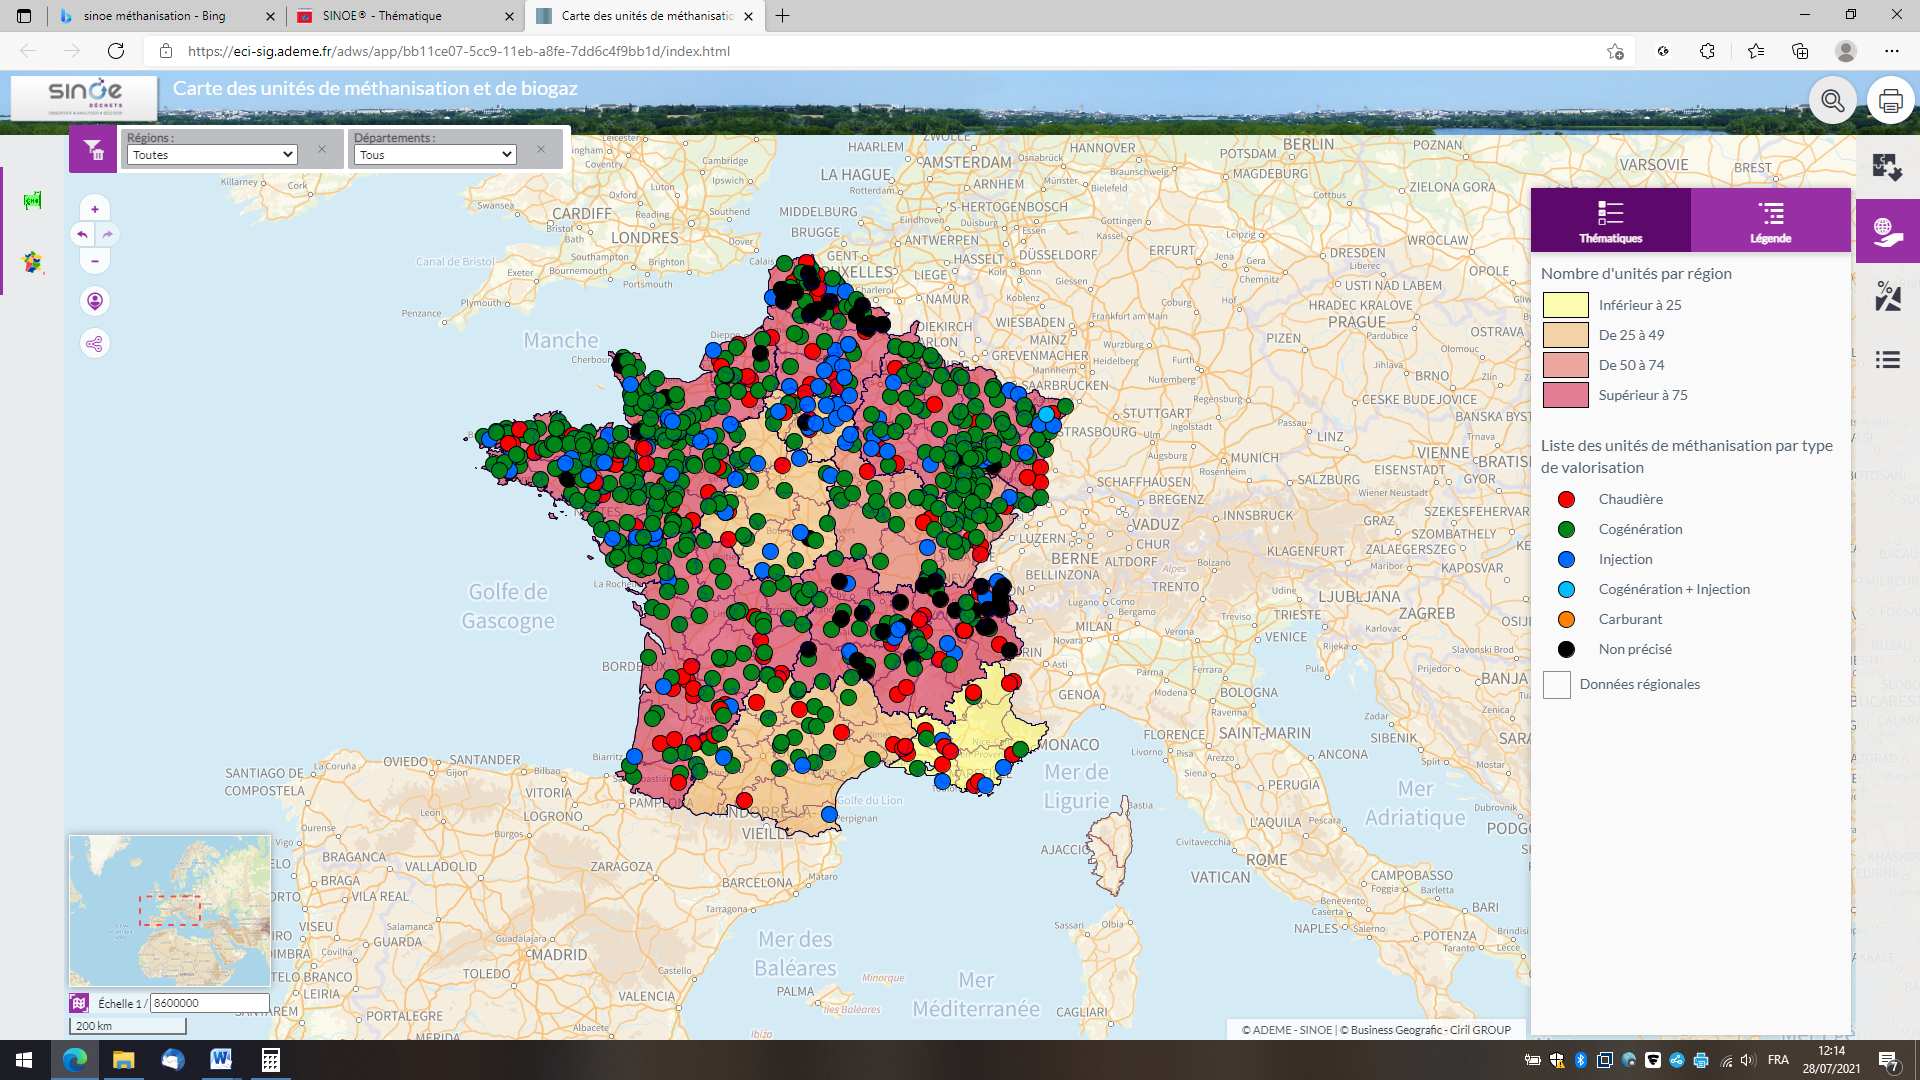Switch to the Légende tab
Image resolution: width=1920 pixels, height=1080 pixels.
pyautogui.click(x=1770, y=221)
